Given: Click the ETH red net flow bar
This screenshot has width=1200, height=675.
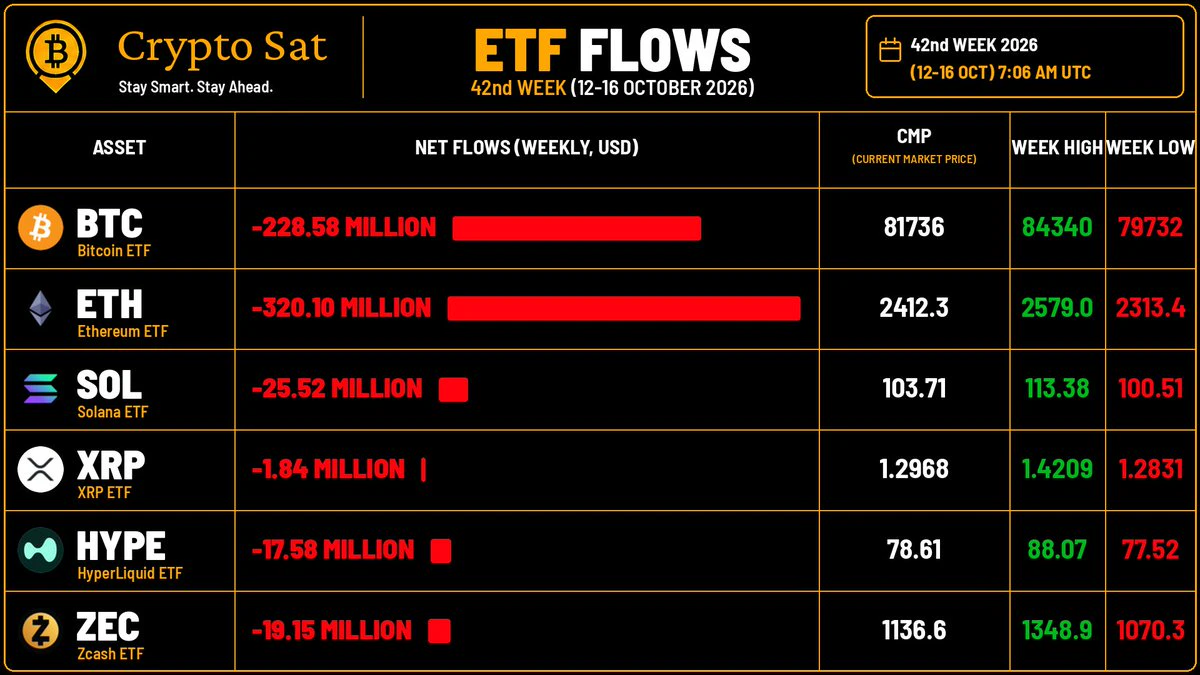Looking at the screenshot, I should [624, 309].
